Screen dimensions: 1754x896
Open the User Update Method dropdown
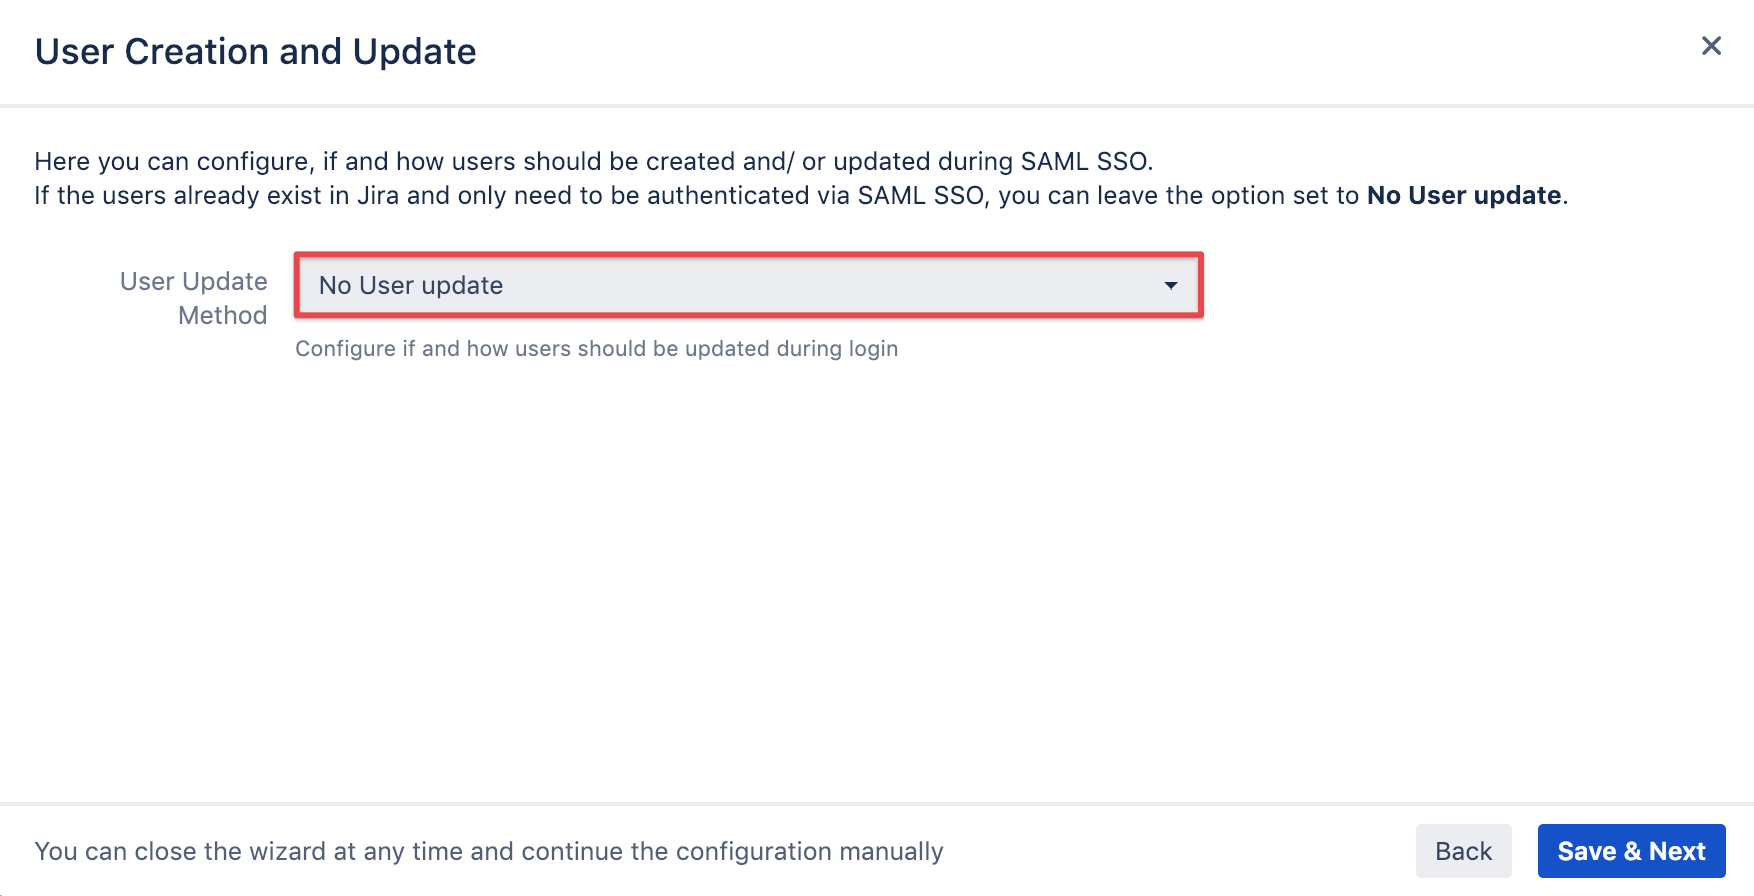pyautogui.click(x=748, y=286)
